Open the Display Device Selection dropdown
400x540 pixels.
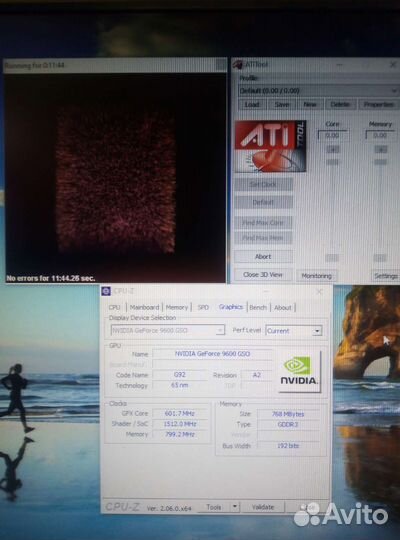[x=168, y=330]
